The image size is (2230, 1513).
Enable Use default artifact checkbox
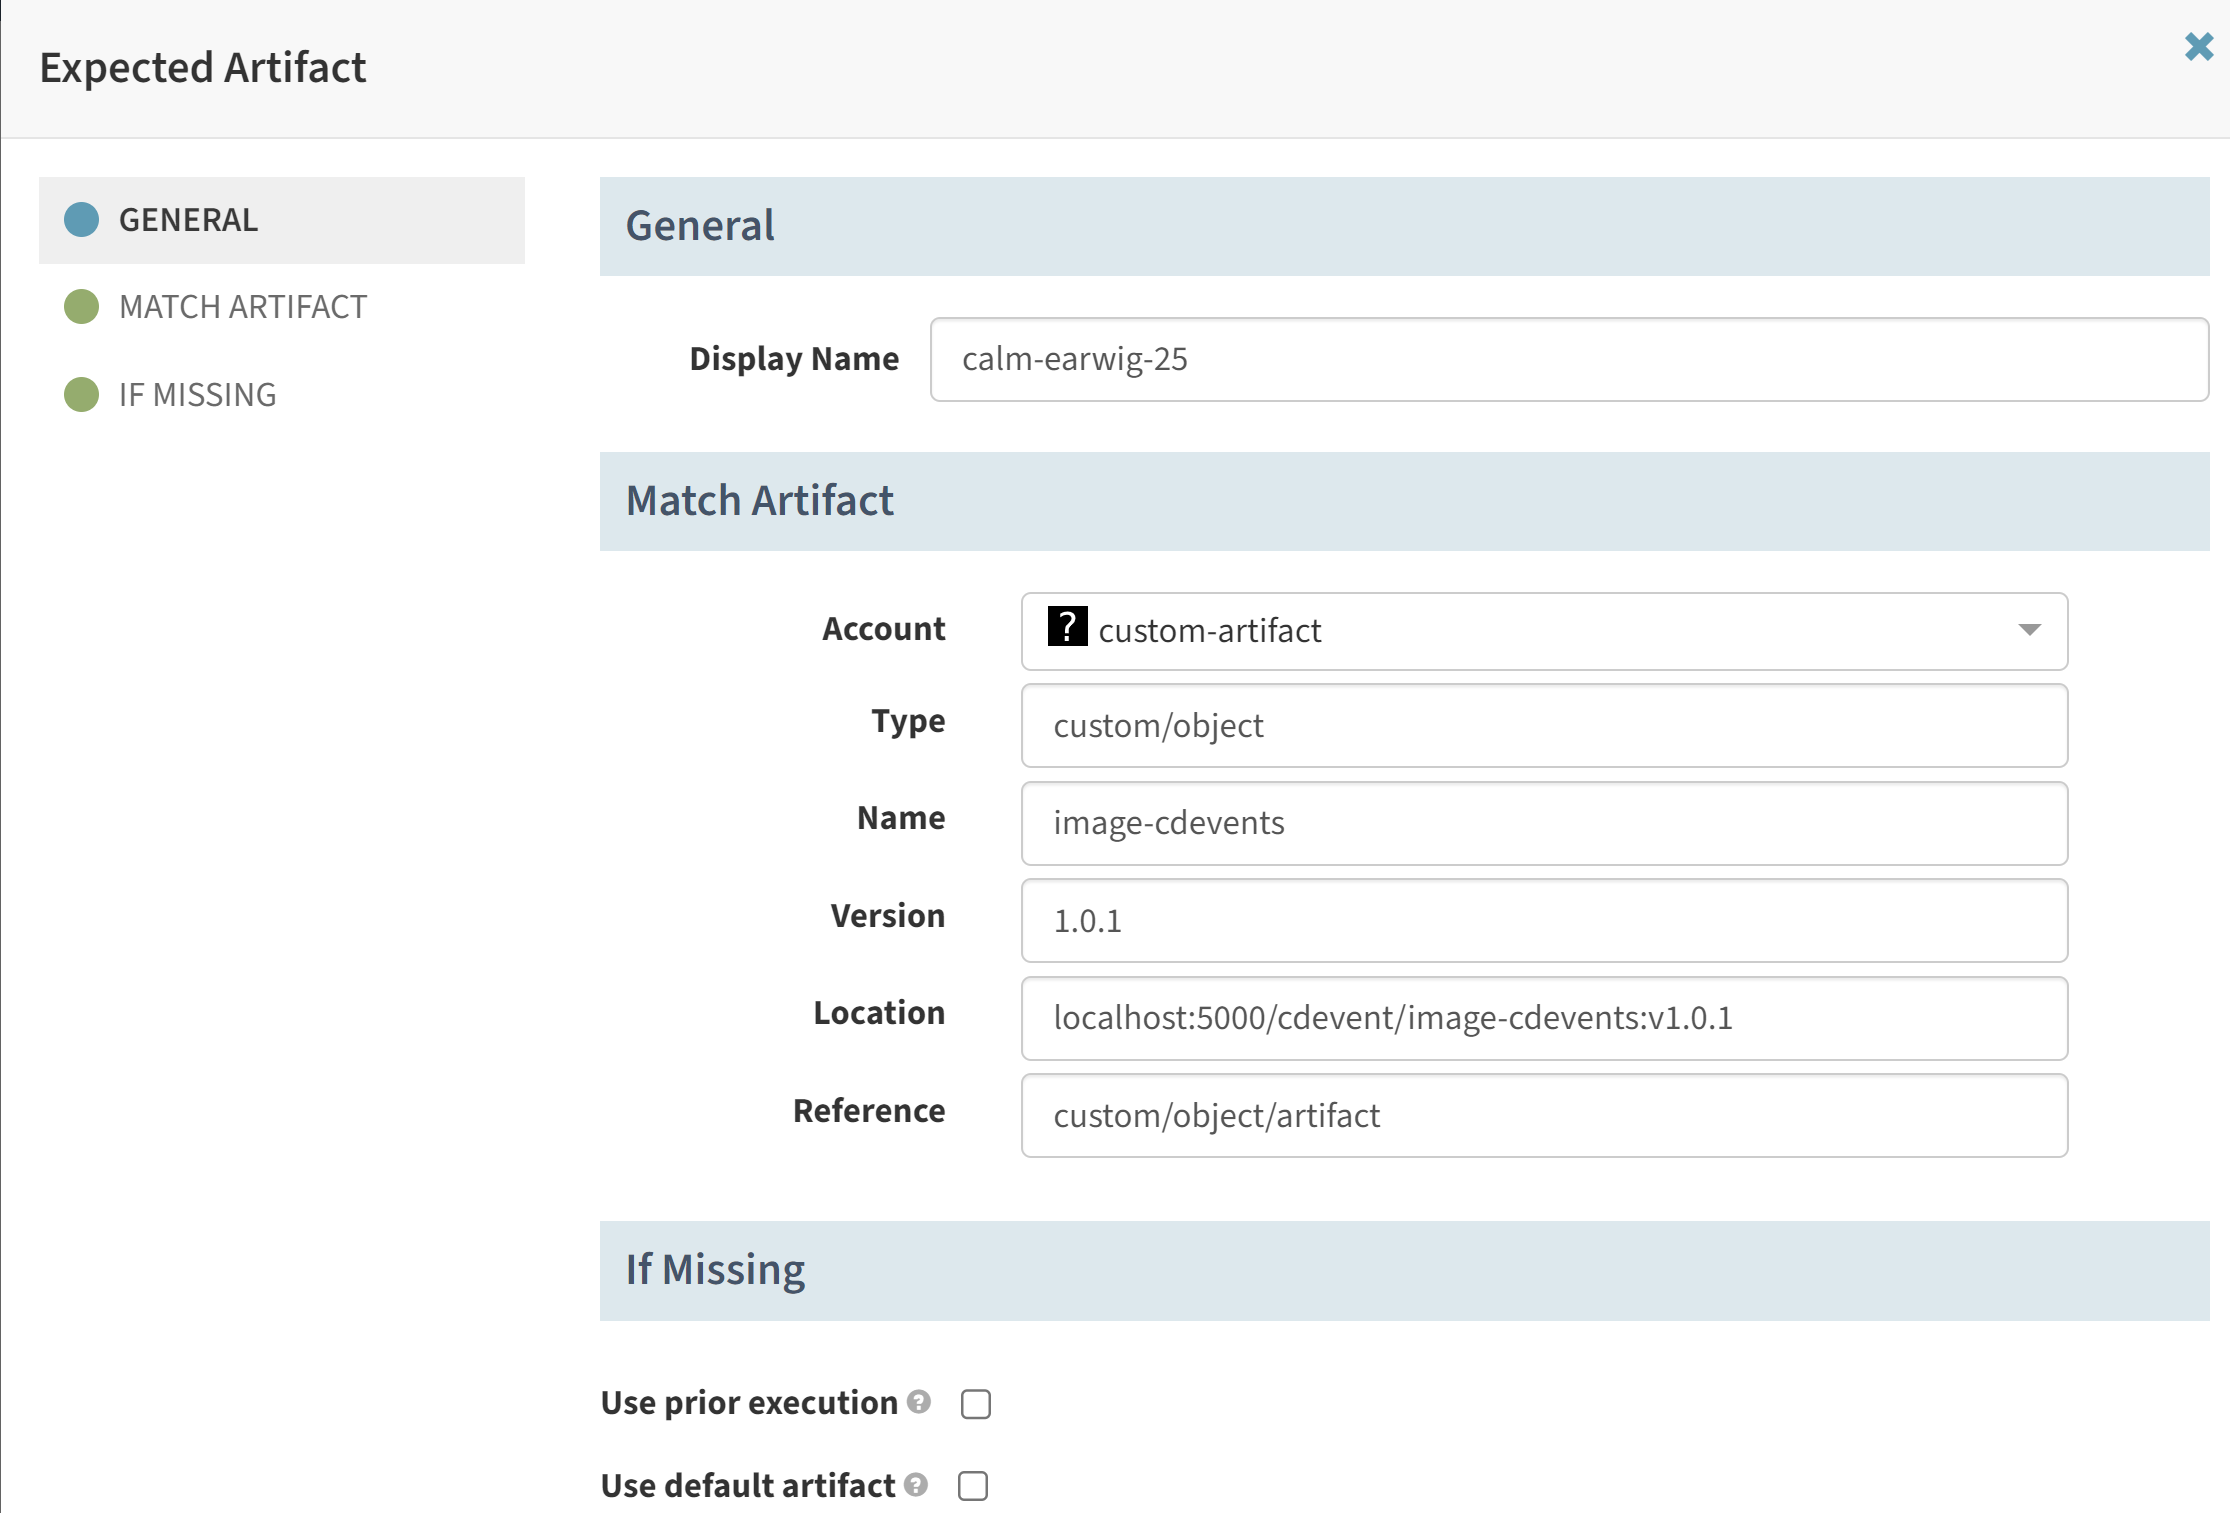973,1486
